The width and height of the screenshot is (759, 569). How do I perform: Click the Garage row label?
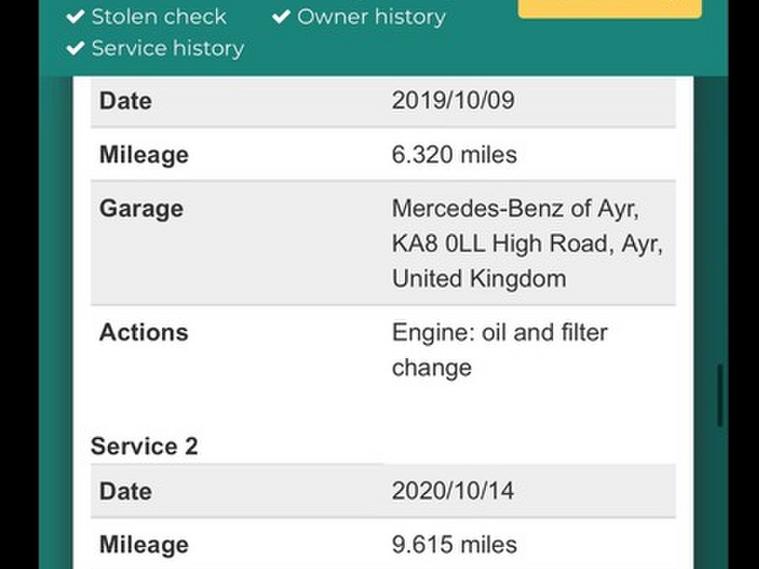pyautogui.click(x=141, y=209)
